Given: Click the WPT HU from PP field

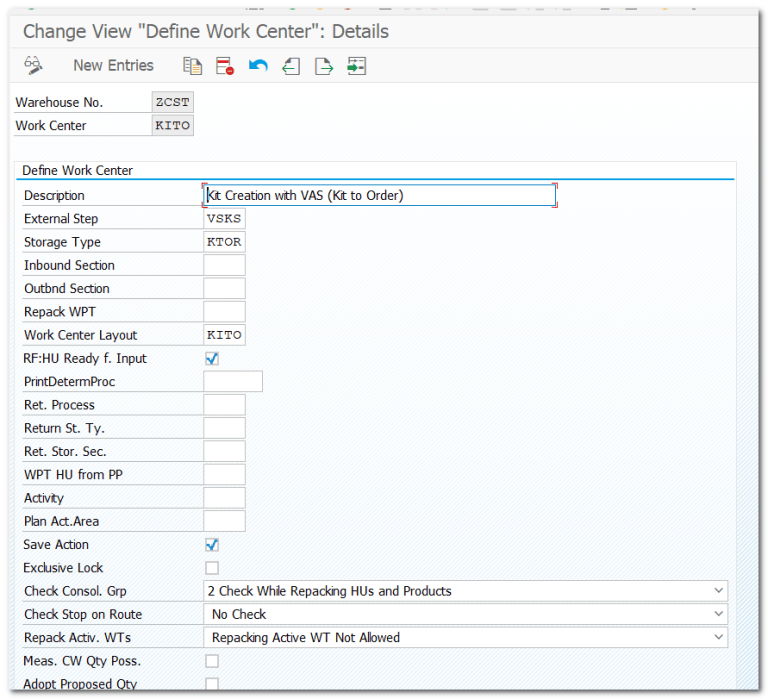Looking at the screenshot, I should (224, 475).
